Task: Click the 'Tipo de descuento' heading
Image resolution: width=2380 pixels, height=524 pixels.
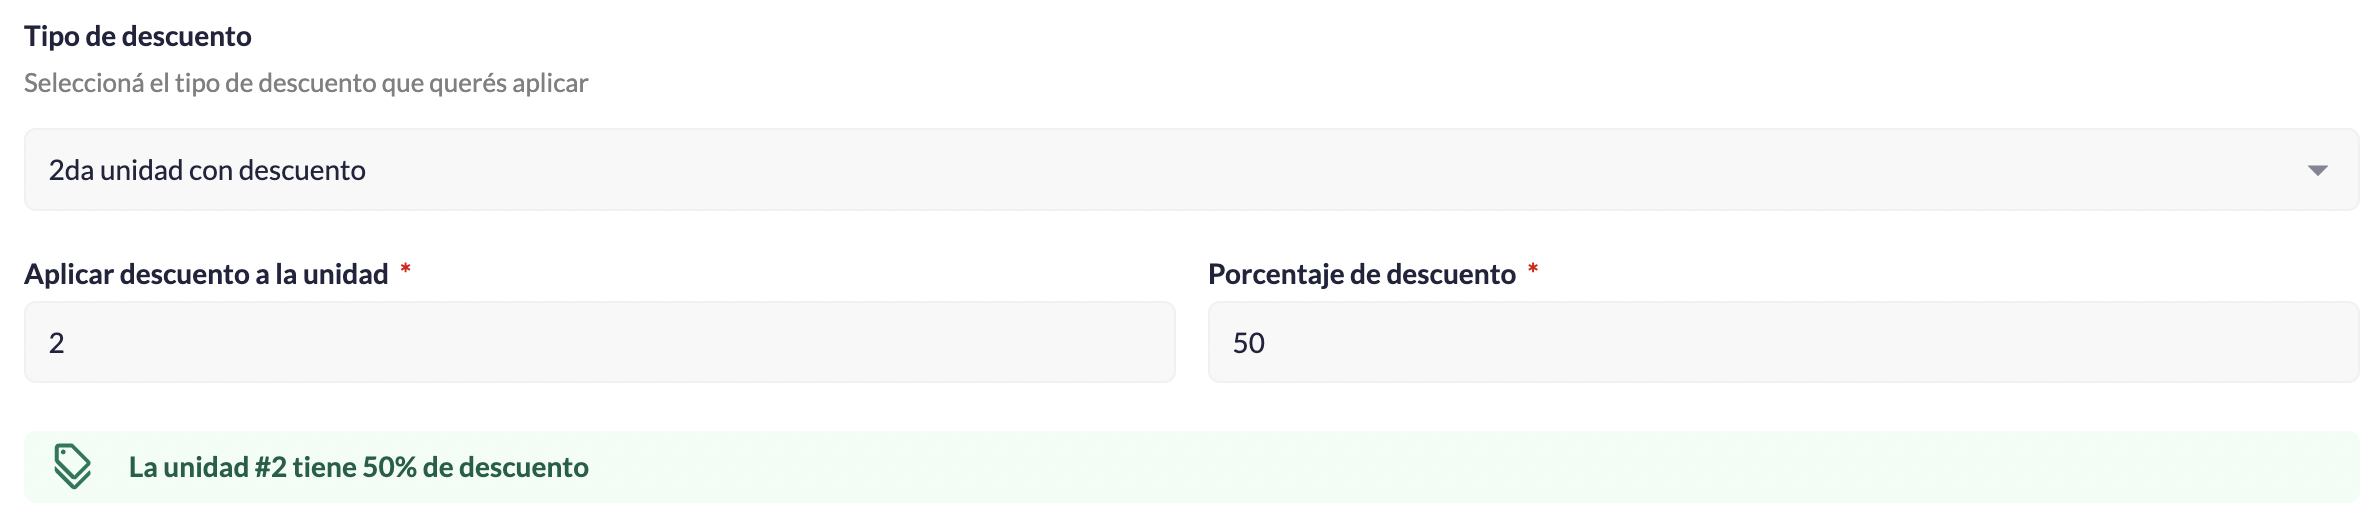Action: tap(138, 36)
